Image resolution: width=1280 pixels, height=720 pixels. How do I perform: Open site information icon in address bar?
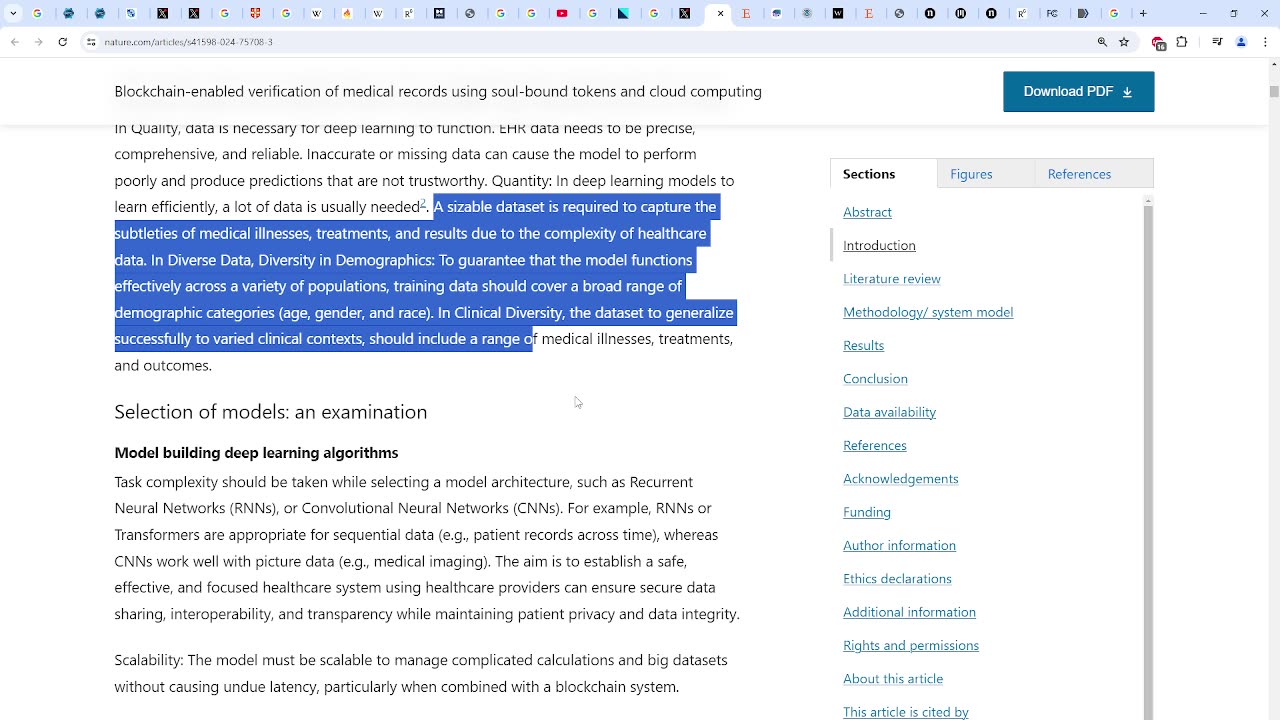pyautogui.click(x=91, y=42)
